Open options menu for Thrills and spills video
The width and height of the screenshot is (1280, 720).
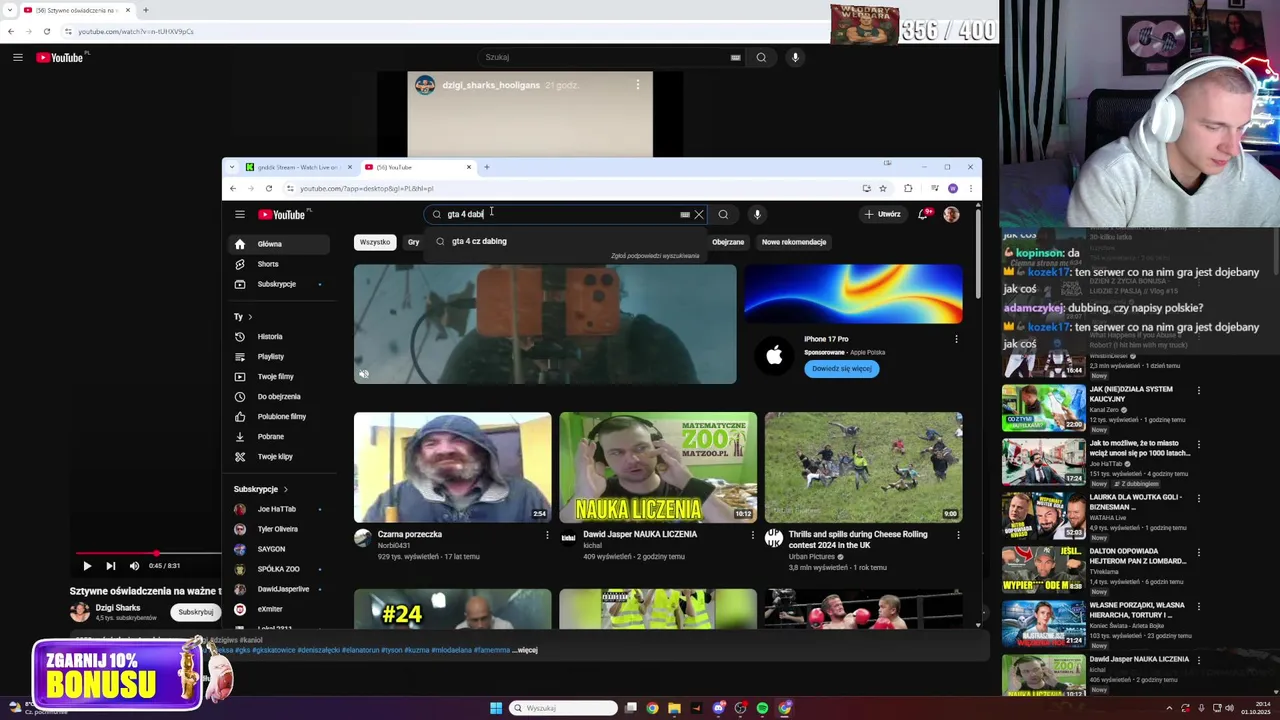tap(958, 535)
